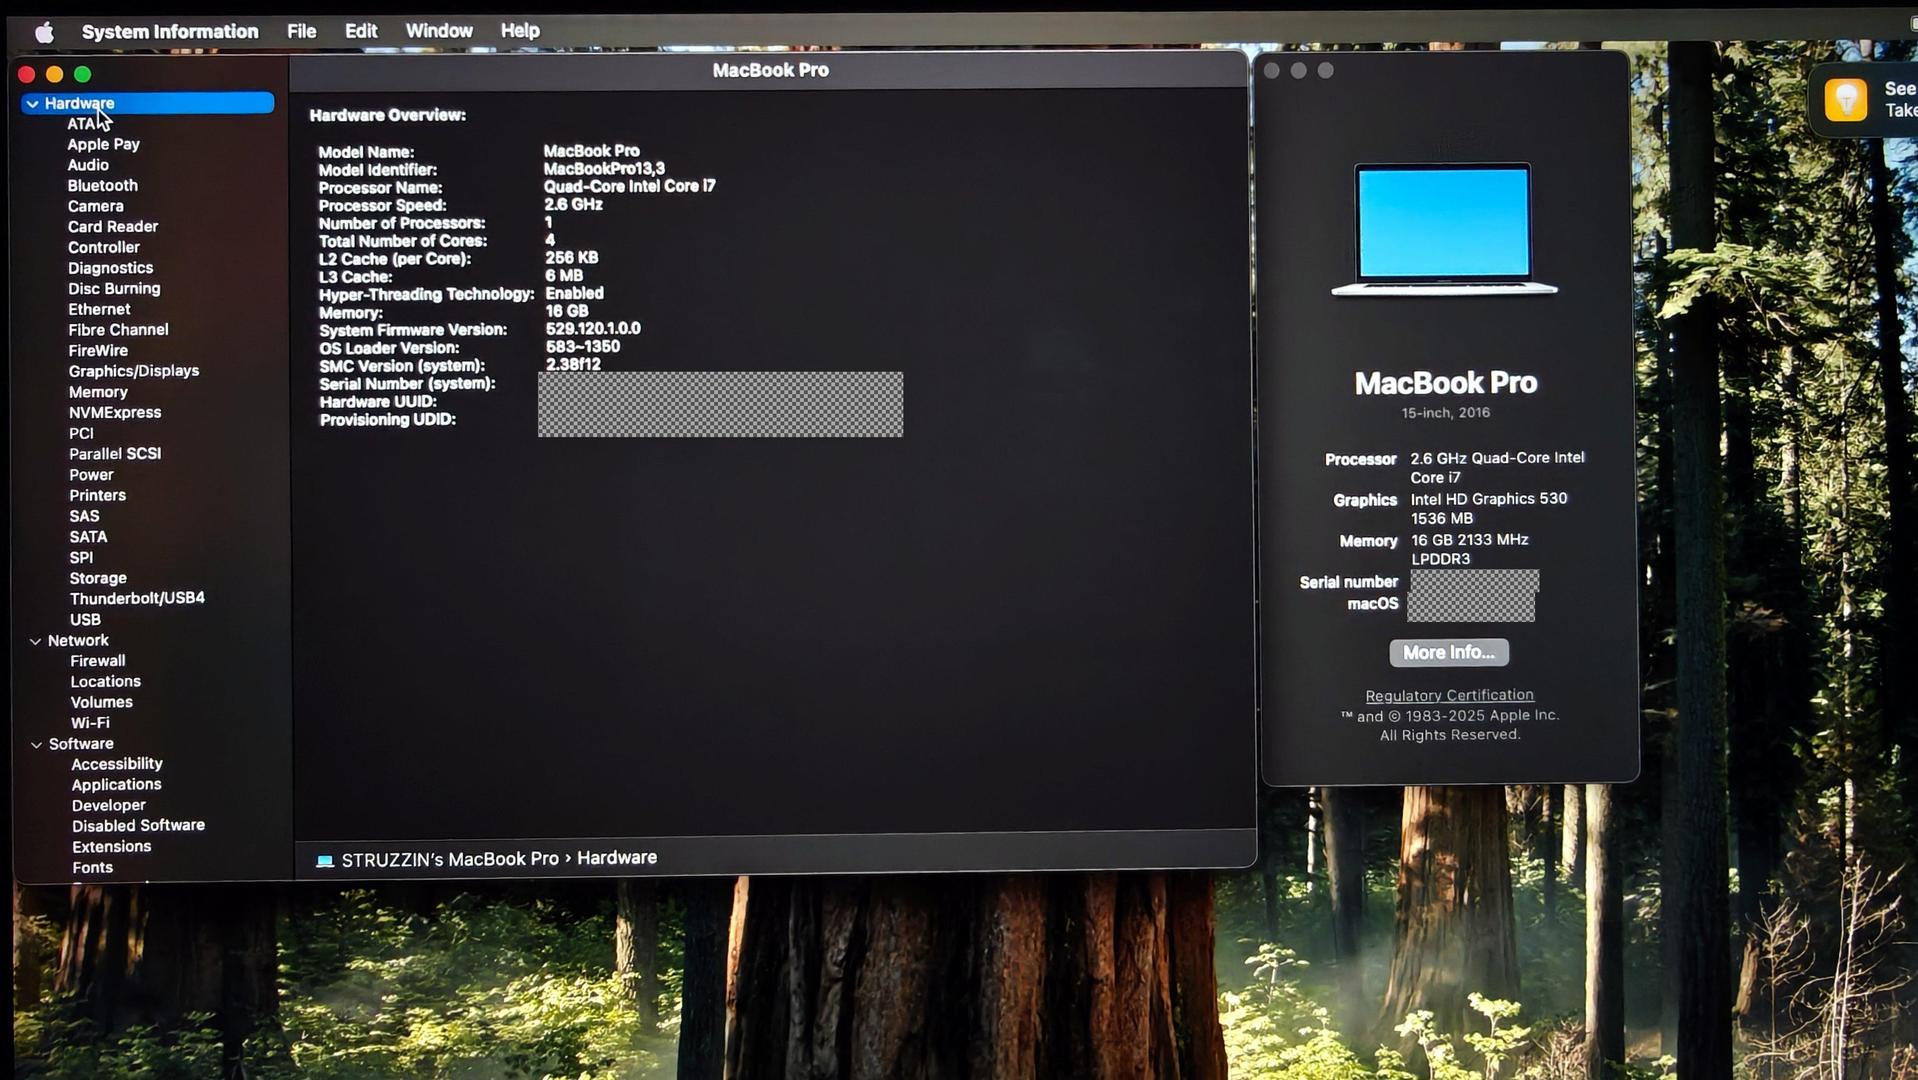Image resolution: width=1918 pixels, height=1080 pixels.
Task: Open the File menu
Action: coord(301,31)
